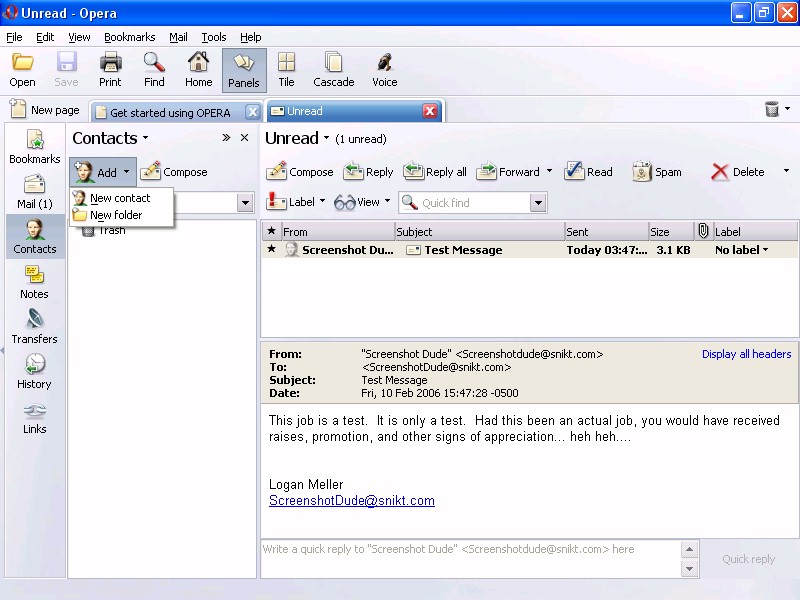This screenshot has width=800, height=600.
Task: Open the Voice toolbar icon
Action: pos(384,69)
